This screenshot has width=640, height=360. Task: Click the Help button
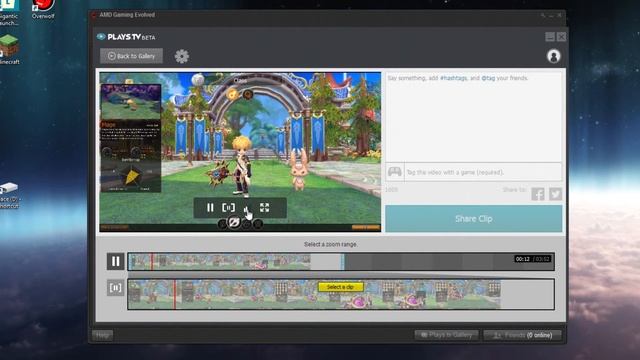click(102, 335)
